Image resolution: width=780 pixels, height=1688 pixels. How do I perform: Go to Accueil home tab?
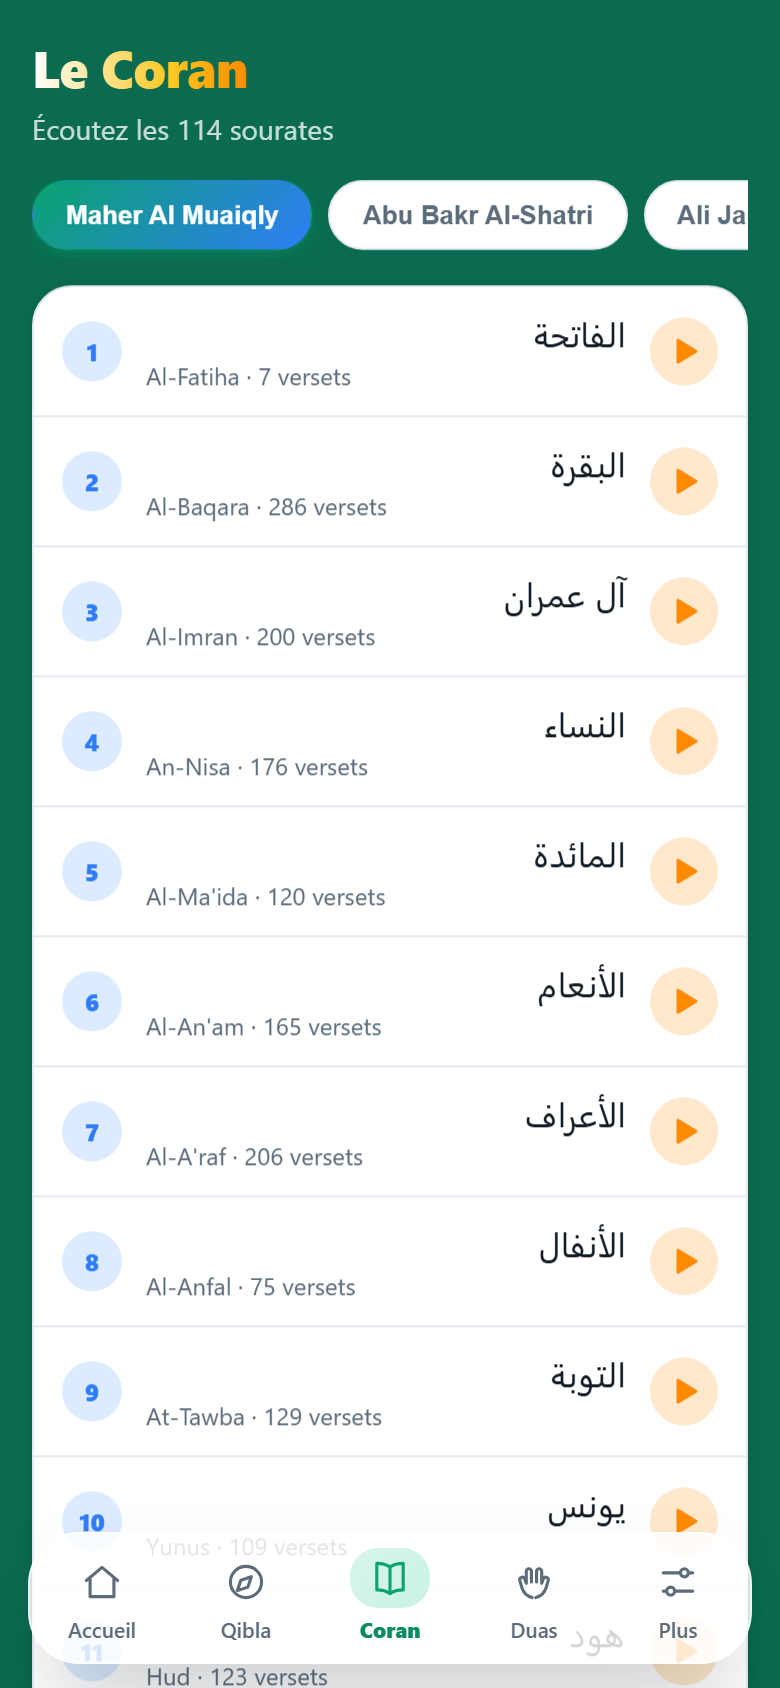pos(102,1600)
